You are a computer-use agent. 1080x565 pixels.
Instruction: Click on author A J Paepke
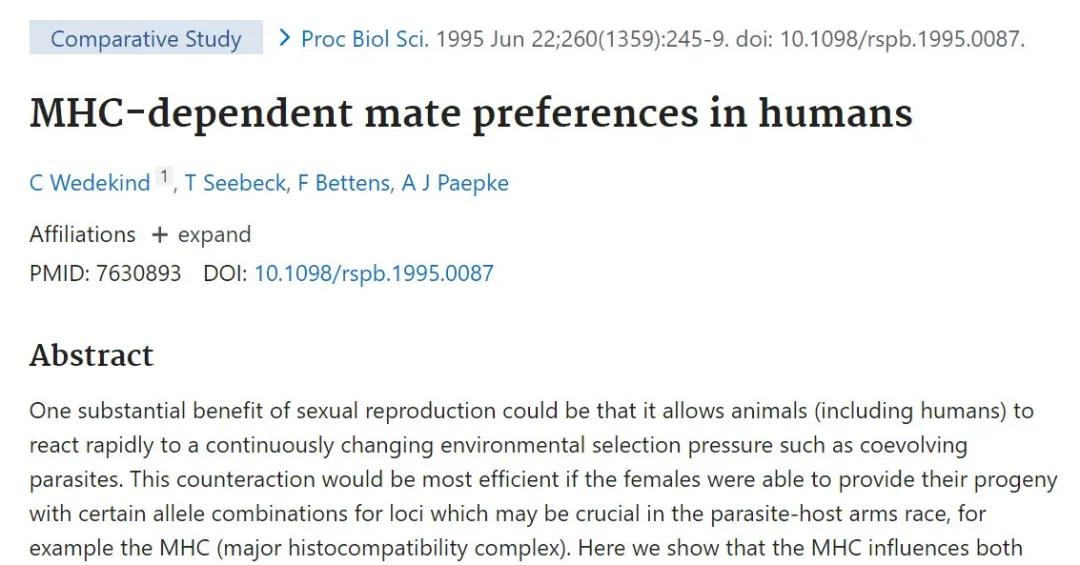coord(455,183)
